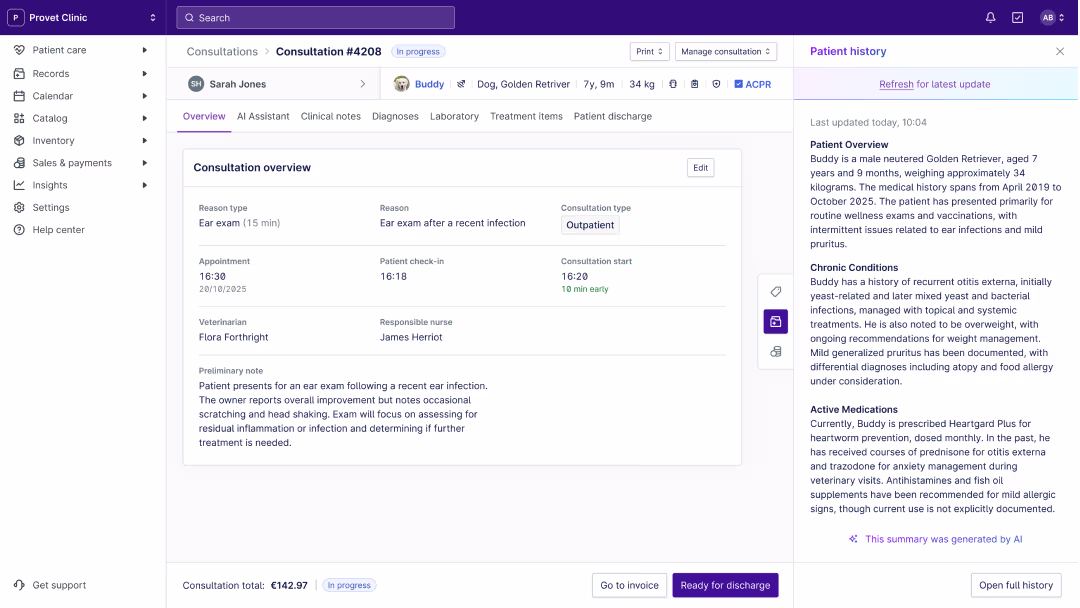The height and width of the screenshot is (608, 1080).
Task: Select the tag icon on the side panel
Action: coord(775,292)
